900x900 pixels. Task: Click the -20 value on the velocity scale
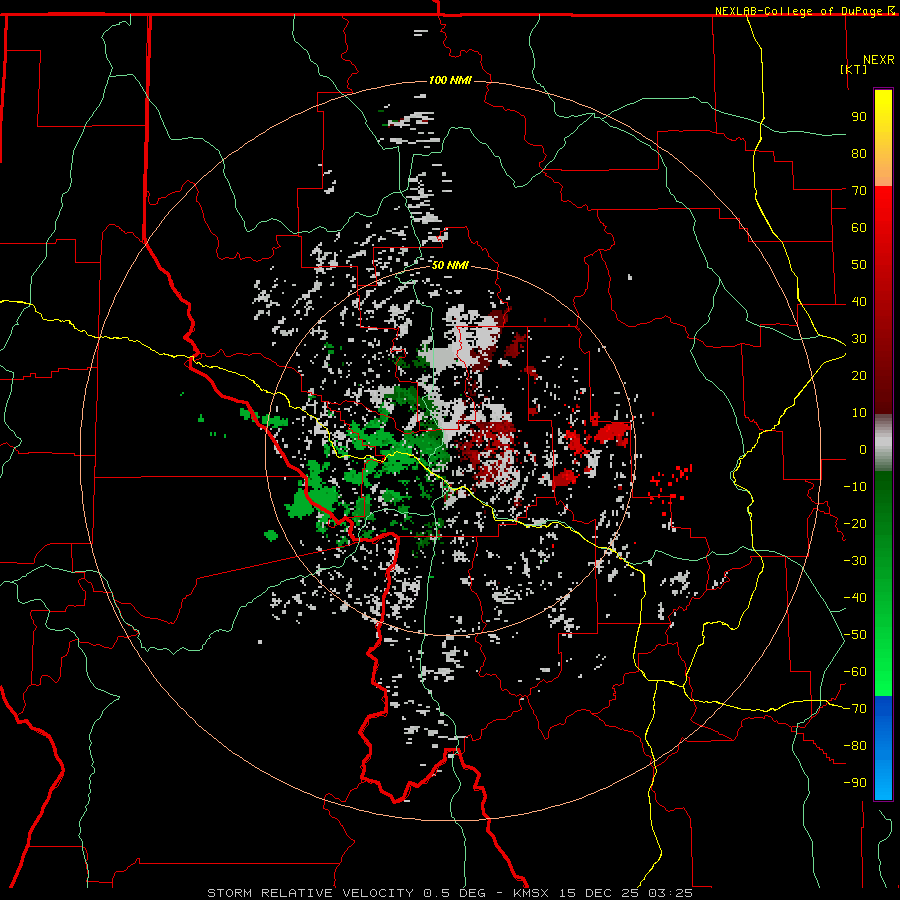tap(855, 523)
